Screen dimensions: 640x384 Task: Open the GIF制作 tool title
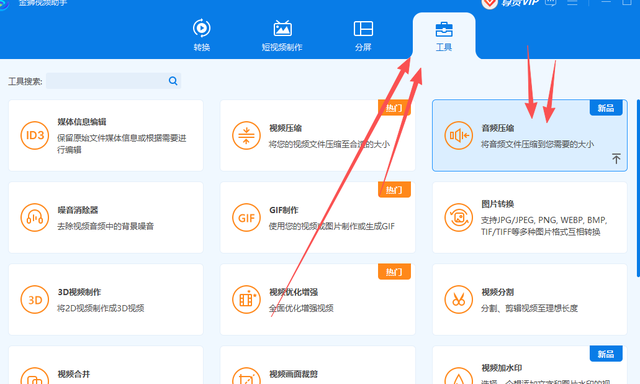coord(284,210)
